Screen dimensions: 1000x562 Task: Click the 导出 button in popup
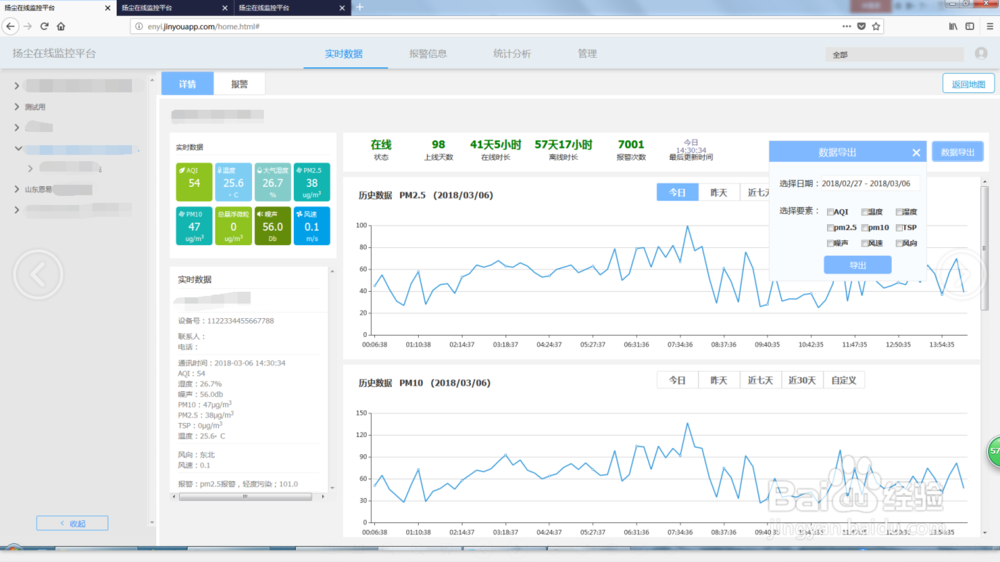pyautogui.click(x=857, y=265)
